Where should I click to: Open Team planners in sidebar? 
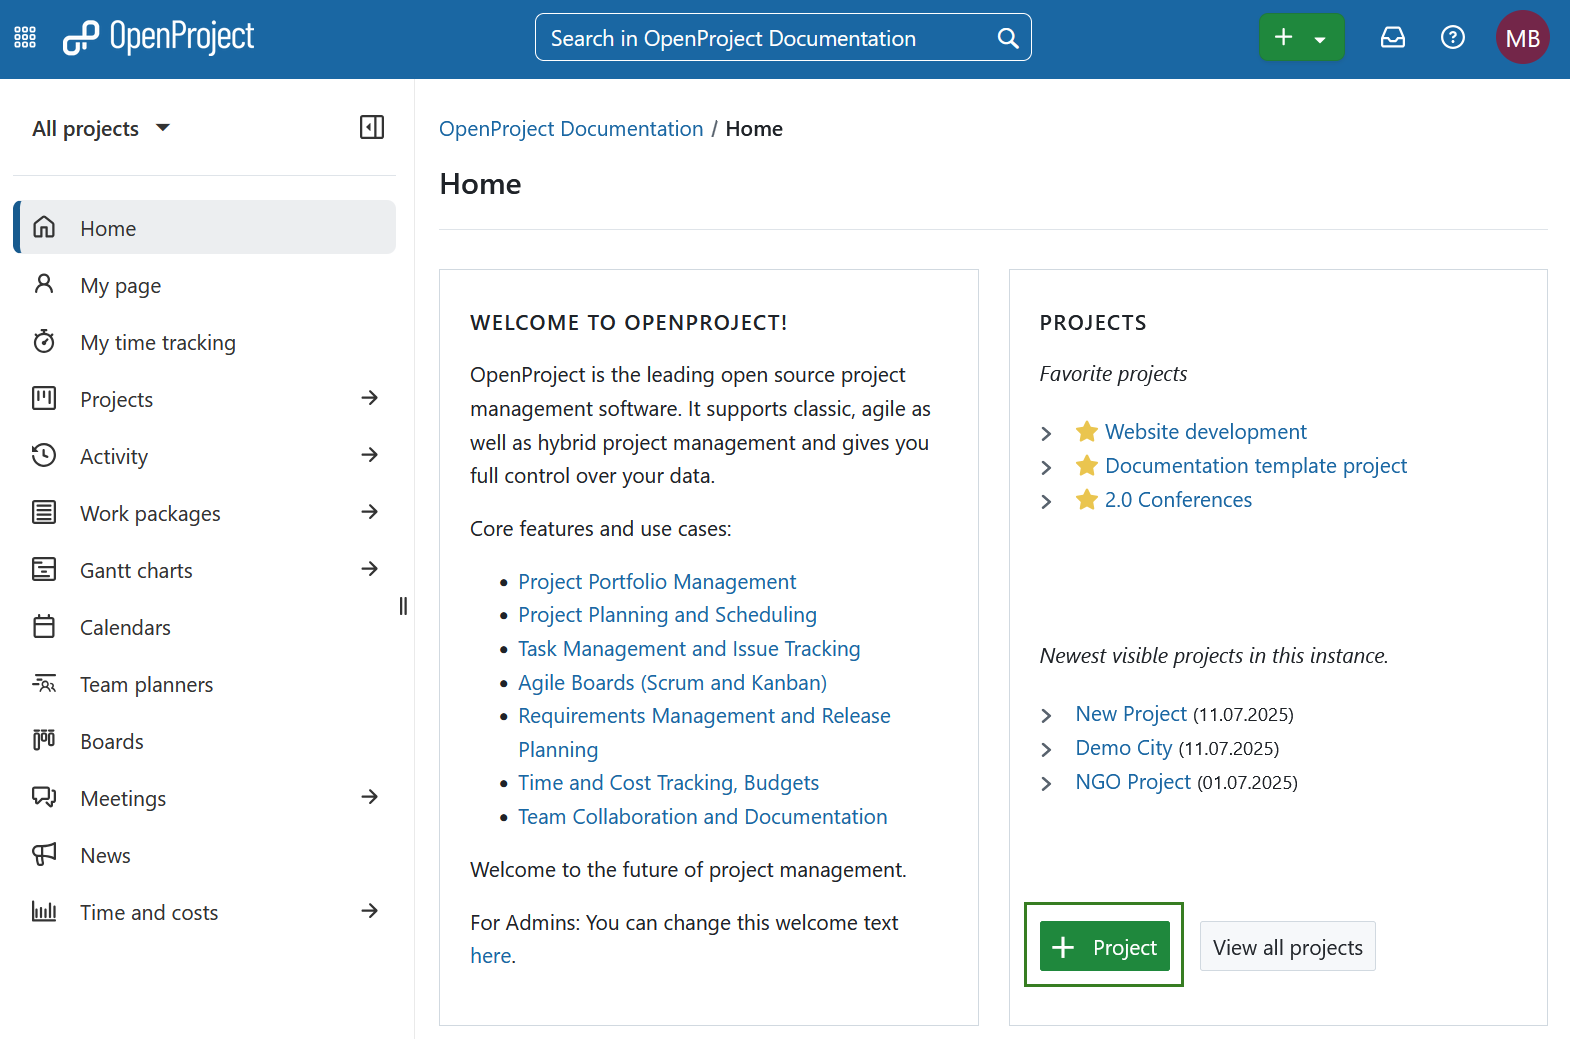[146, 685]
